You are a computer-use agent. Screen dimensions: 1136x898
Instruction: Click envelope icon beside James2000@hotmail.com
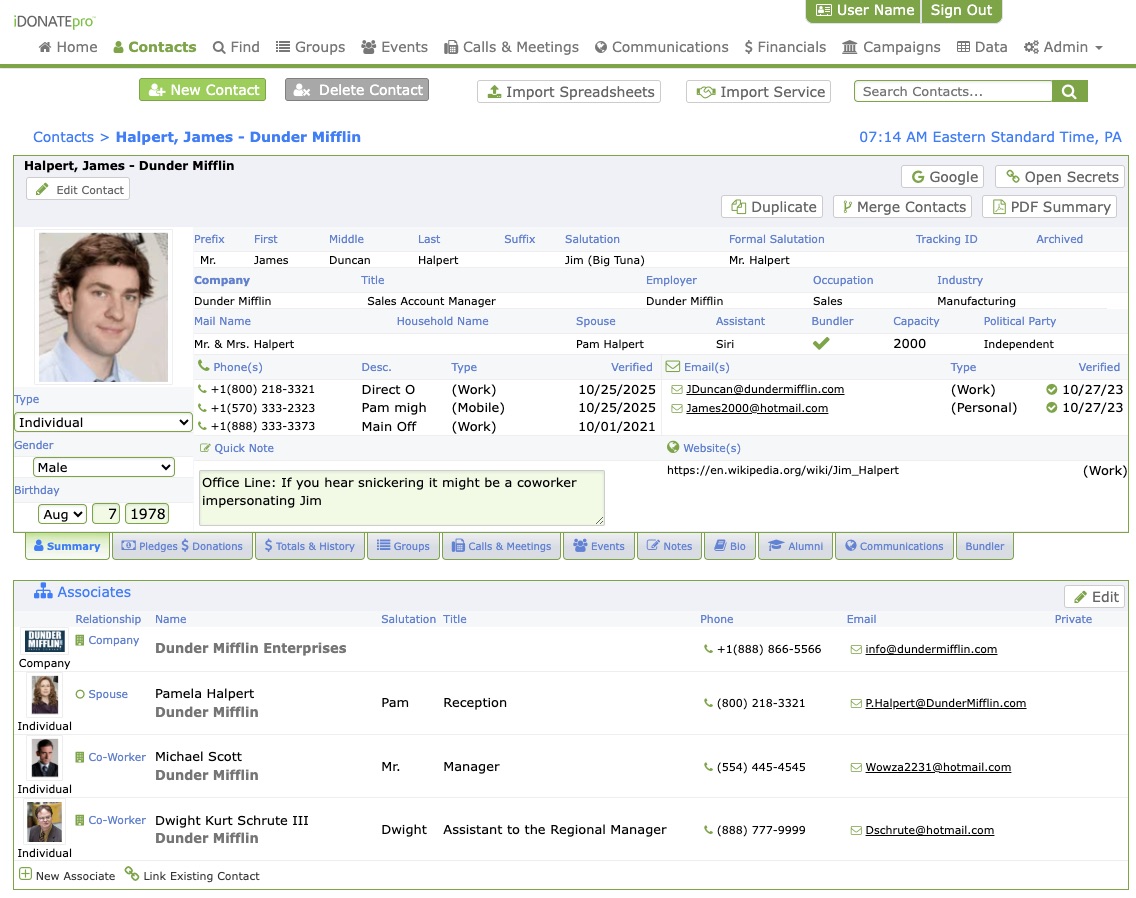pyautogui.click(x=677, y=408)
